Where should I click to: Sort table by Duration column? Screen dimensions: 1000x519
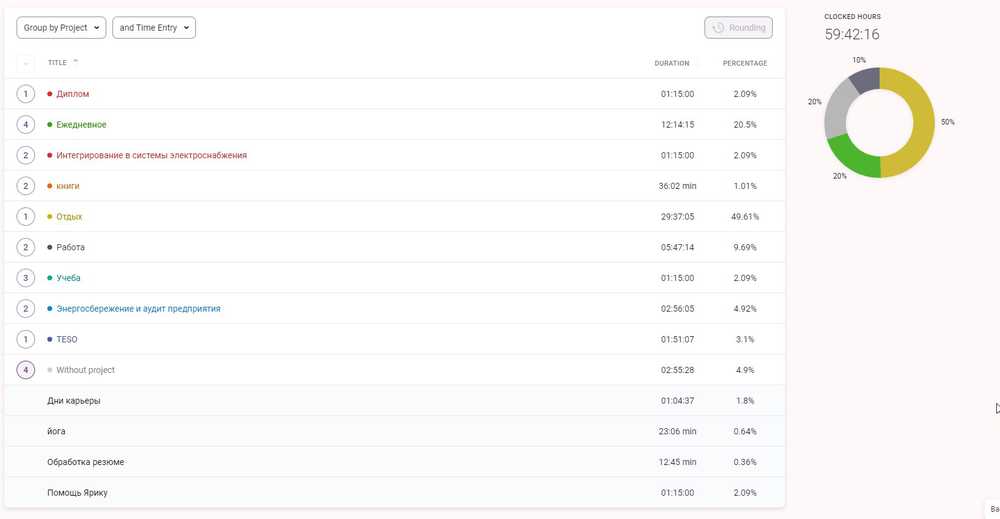click(x=671, y=63)
